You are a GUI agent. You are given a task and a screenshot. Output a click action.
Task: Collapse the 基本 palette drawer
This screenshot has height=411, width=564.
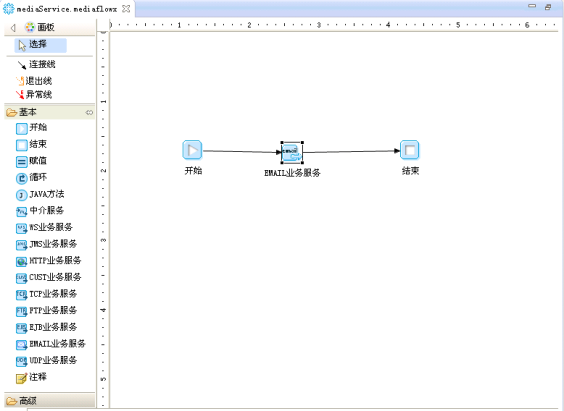tap(50, 112)
